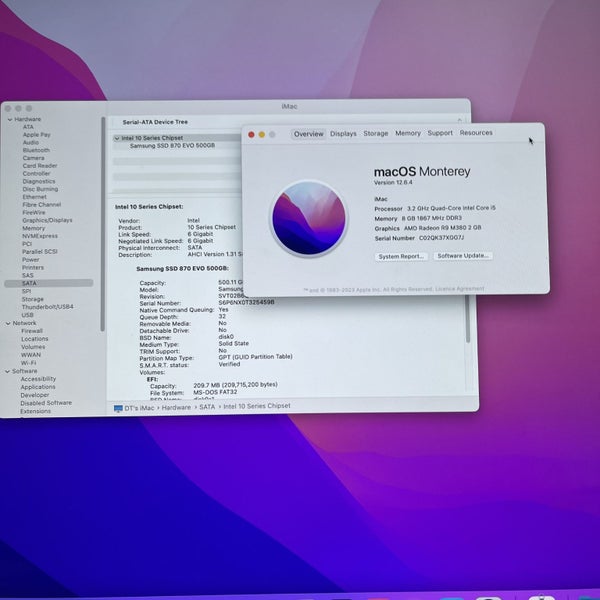Select Applications under Software
This screenshot has width=600, height=600.
pyautogui.click(x=38, y=387)
